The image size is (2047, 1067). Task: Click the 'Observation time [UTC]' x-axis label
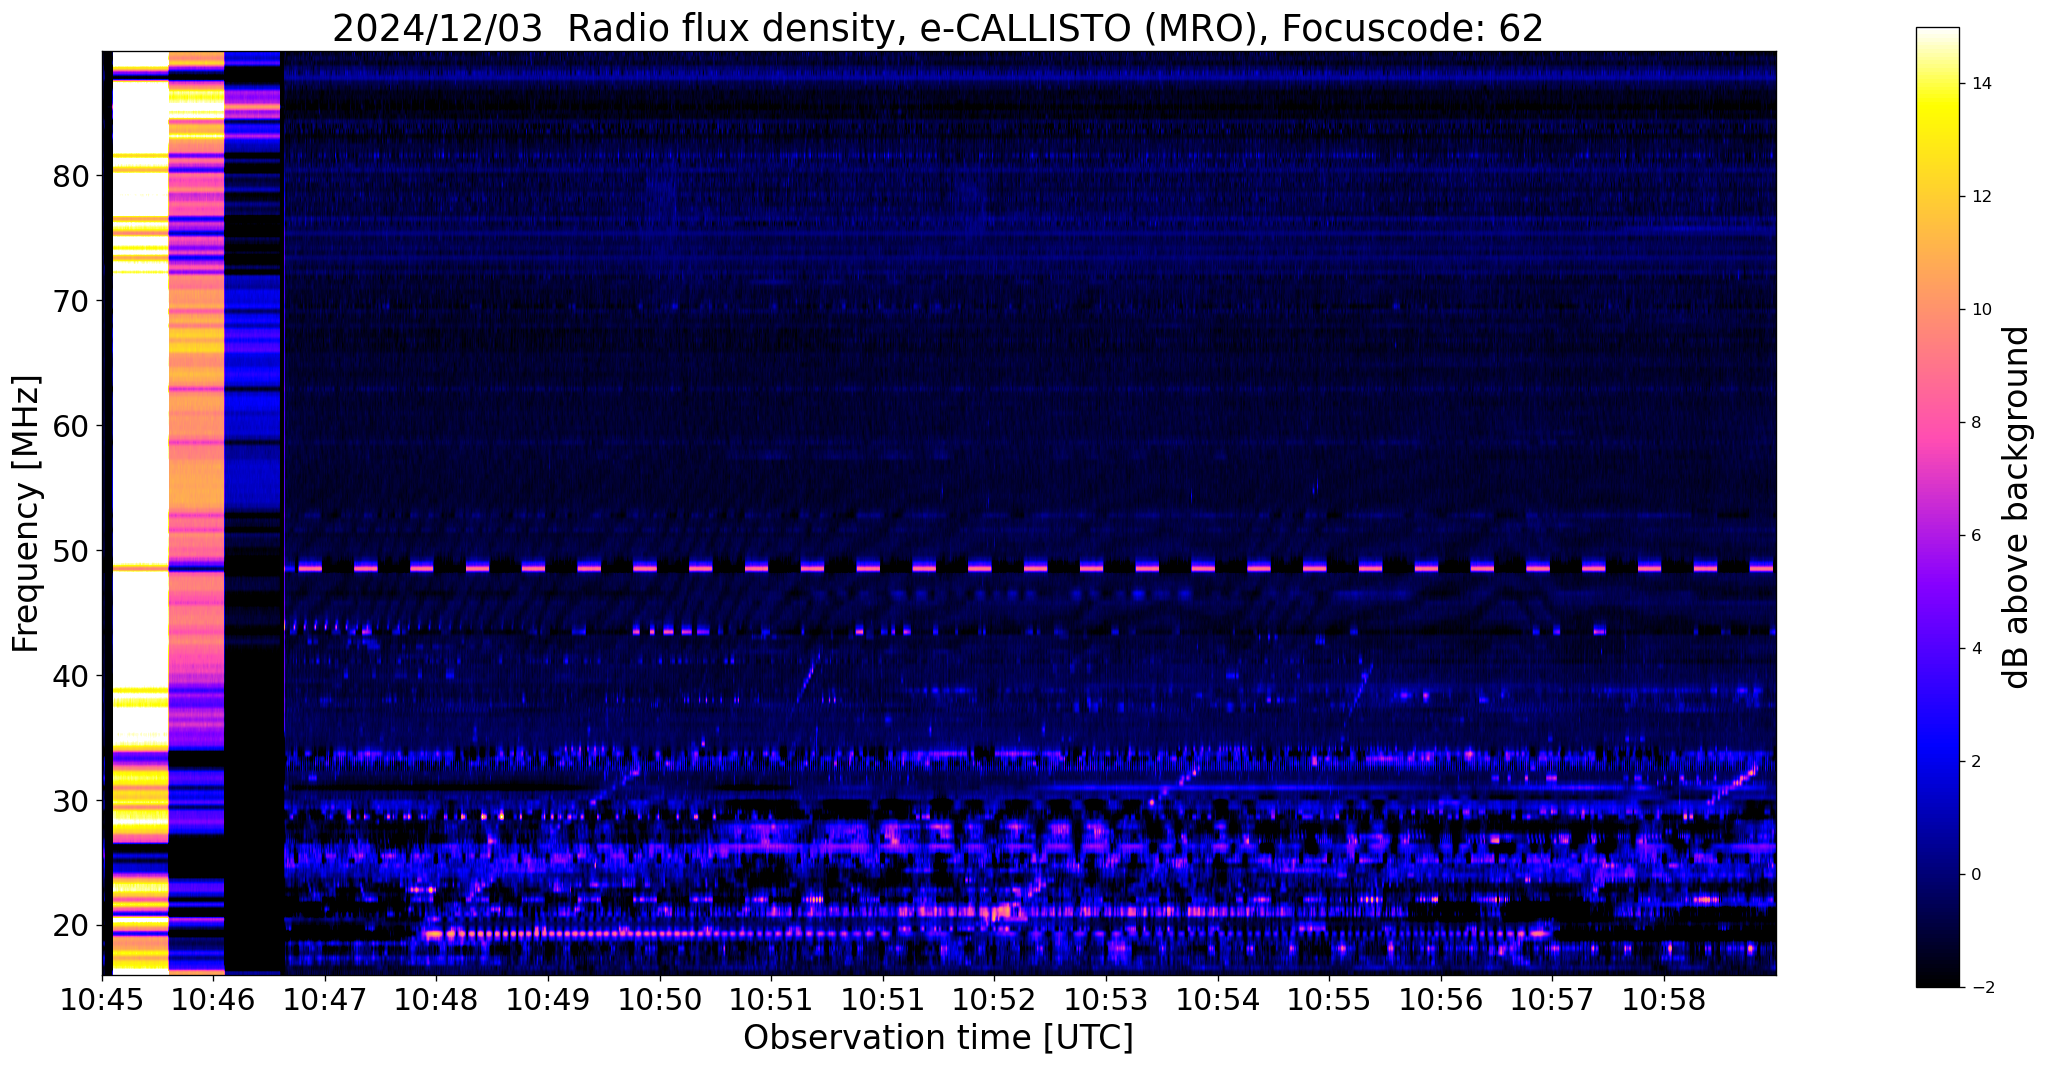[938, 1038]
